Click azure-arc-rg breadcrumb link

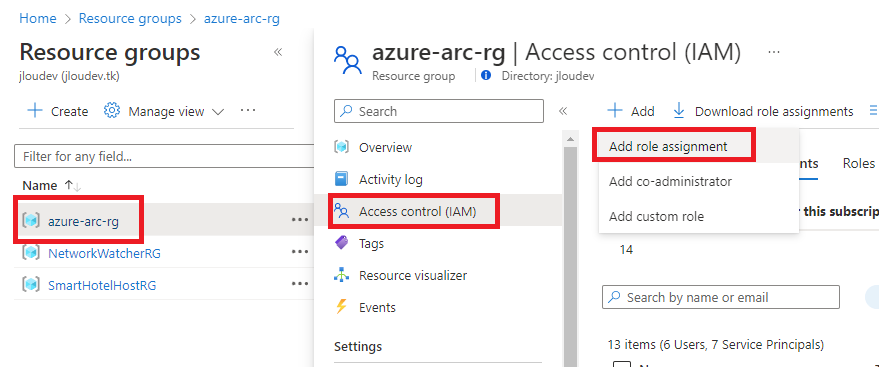coord(242,18)
